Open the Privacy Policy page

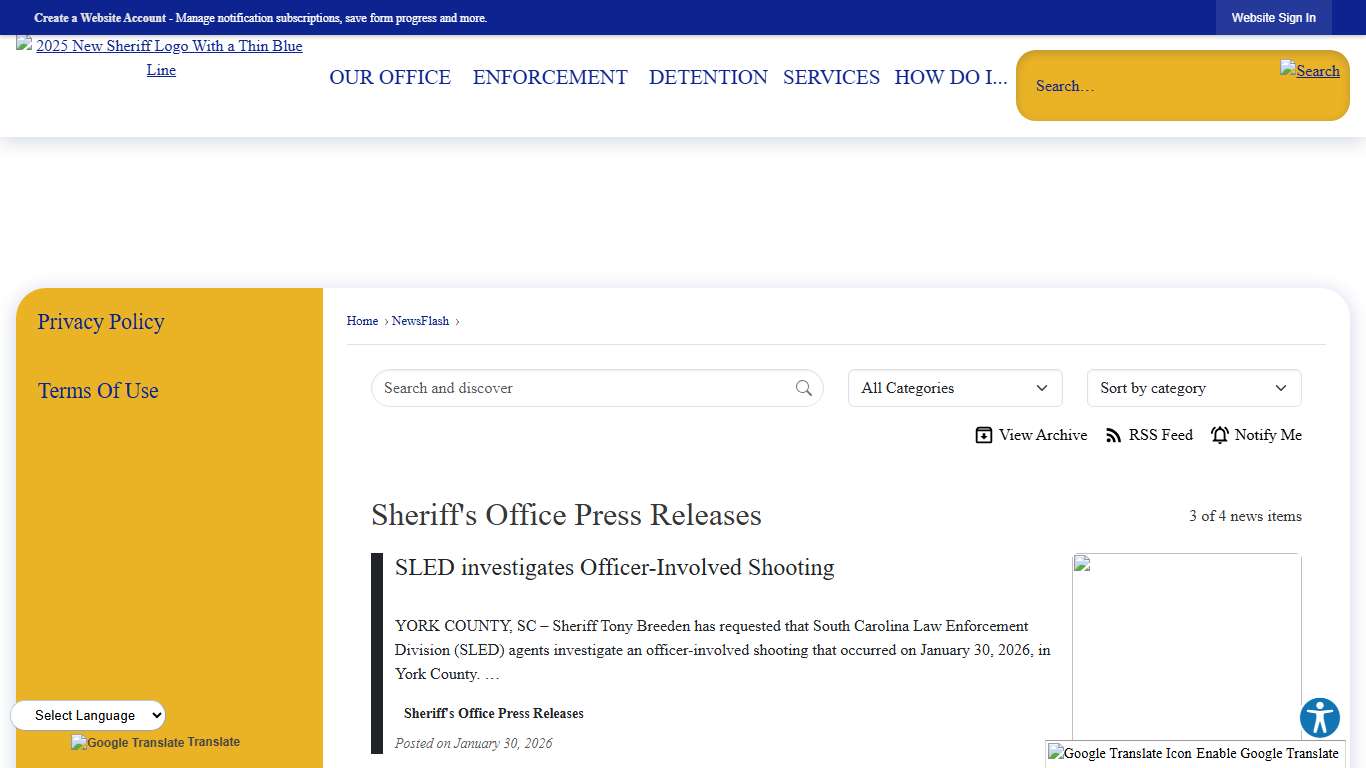[100, 321]
